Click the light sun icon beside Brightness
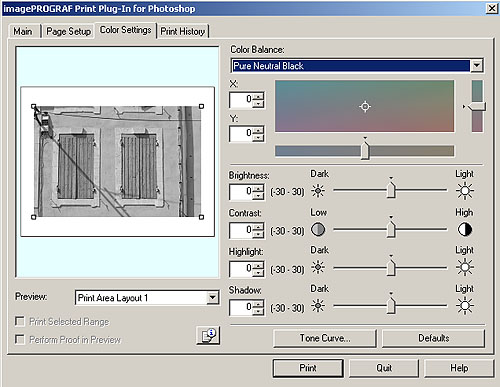 (x=465, y=191)
